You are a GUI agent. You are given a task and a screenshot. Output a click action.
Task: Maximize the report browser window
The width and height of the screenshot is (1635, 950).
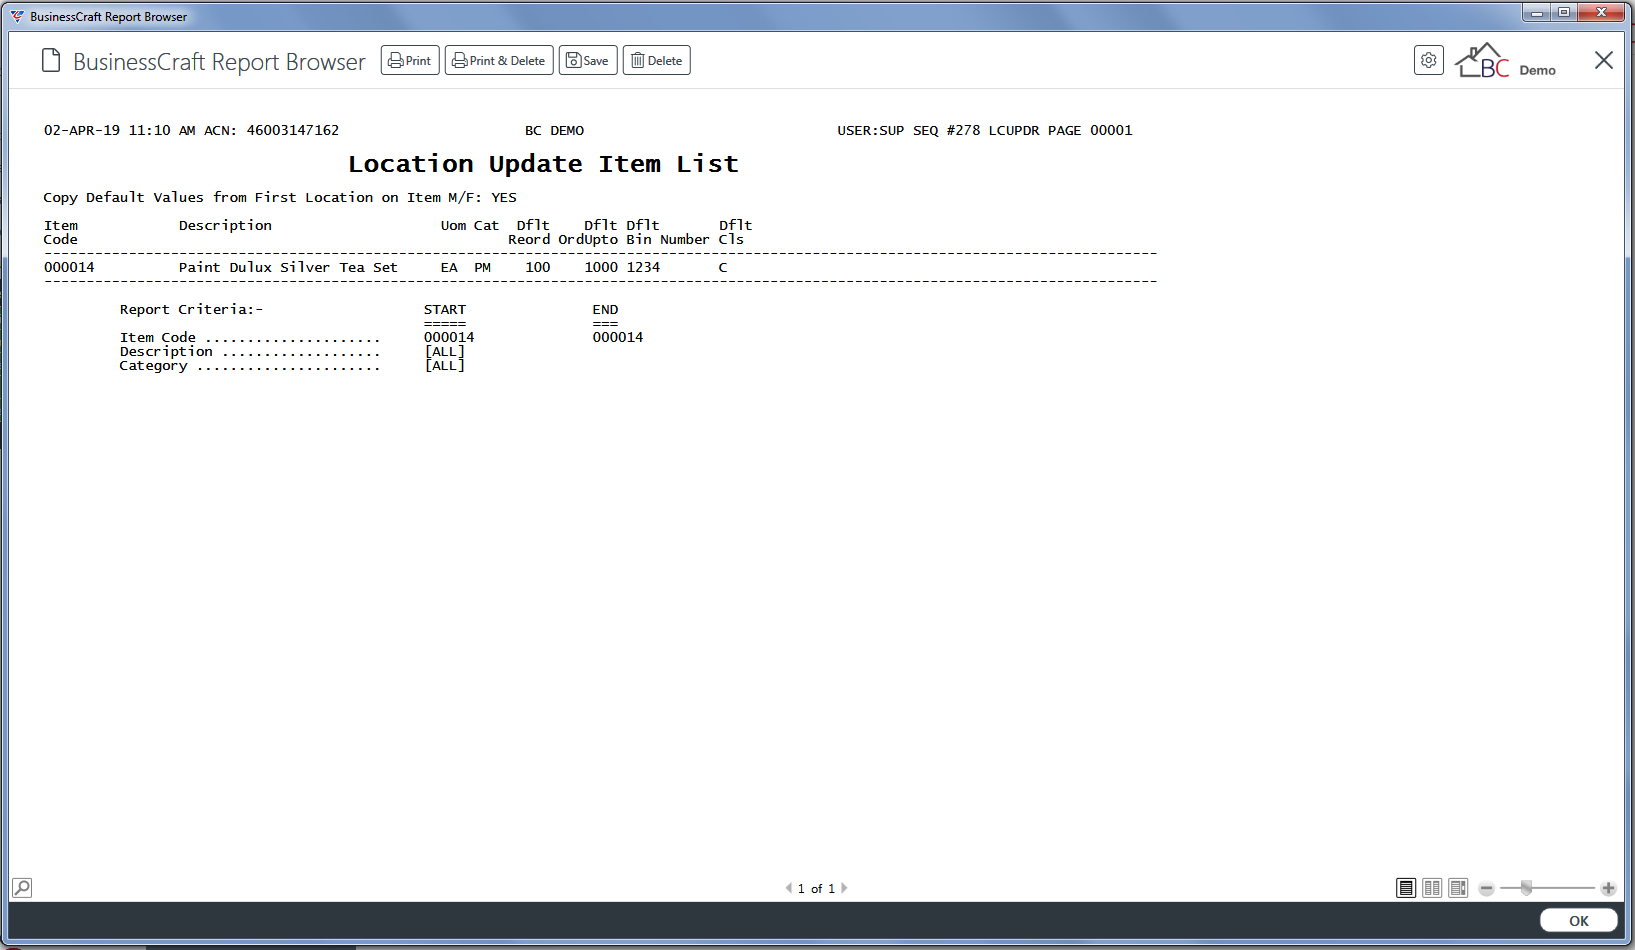click(1564, 12)
